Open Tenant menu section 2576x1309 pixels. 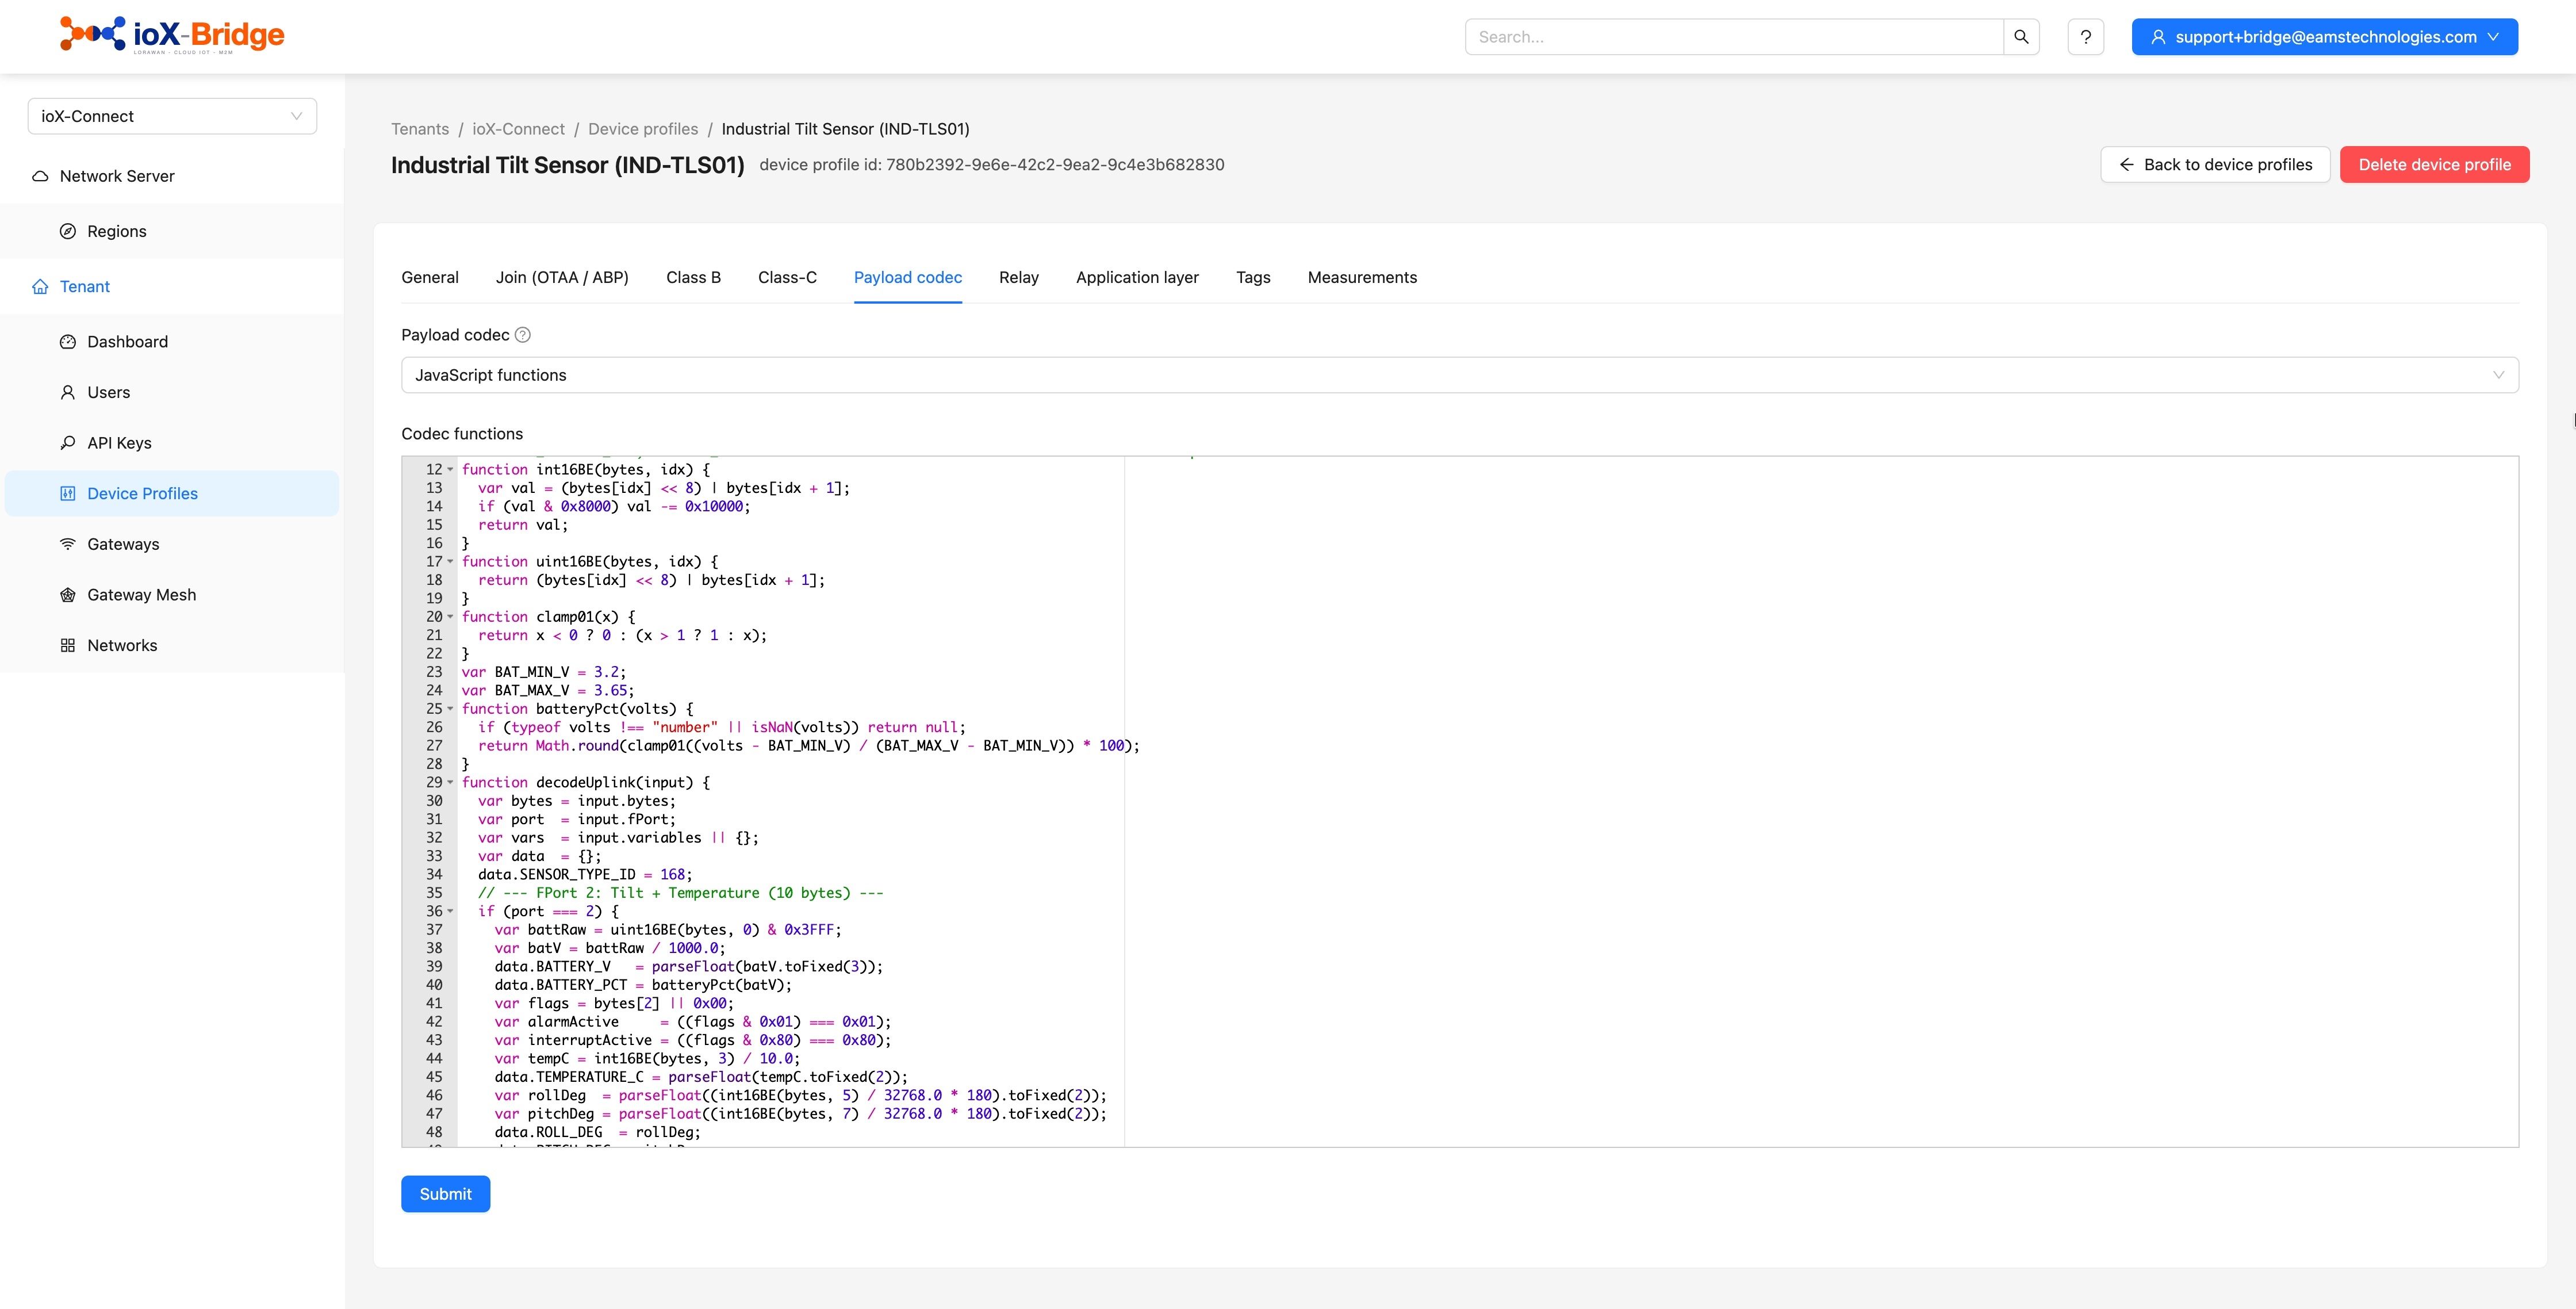click(172, 287)
